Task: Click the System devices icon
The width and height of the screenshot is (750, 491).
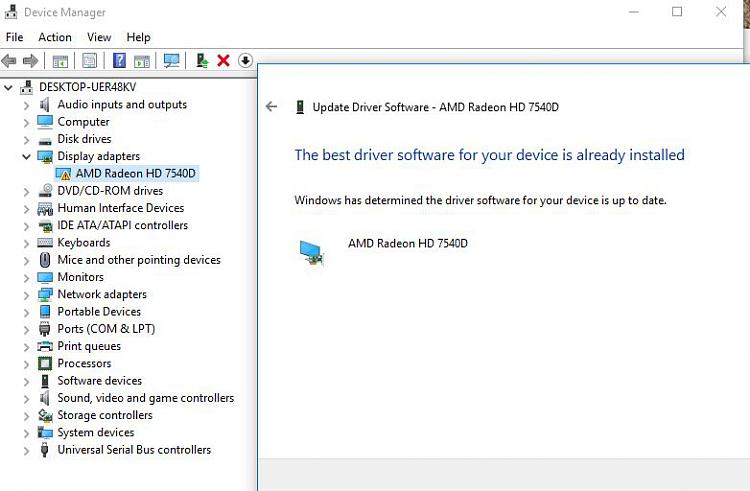Action: [45, 433]
